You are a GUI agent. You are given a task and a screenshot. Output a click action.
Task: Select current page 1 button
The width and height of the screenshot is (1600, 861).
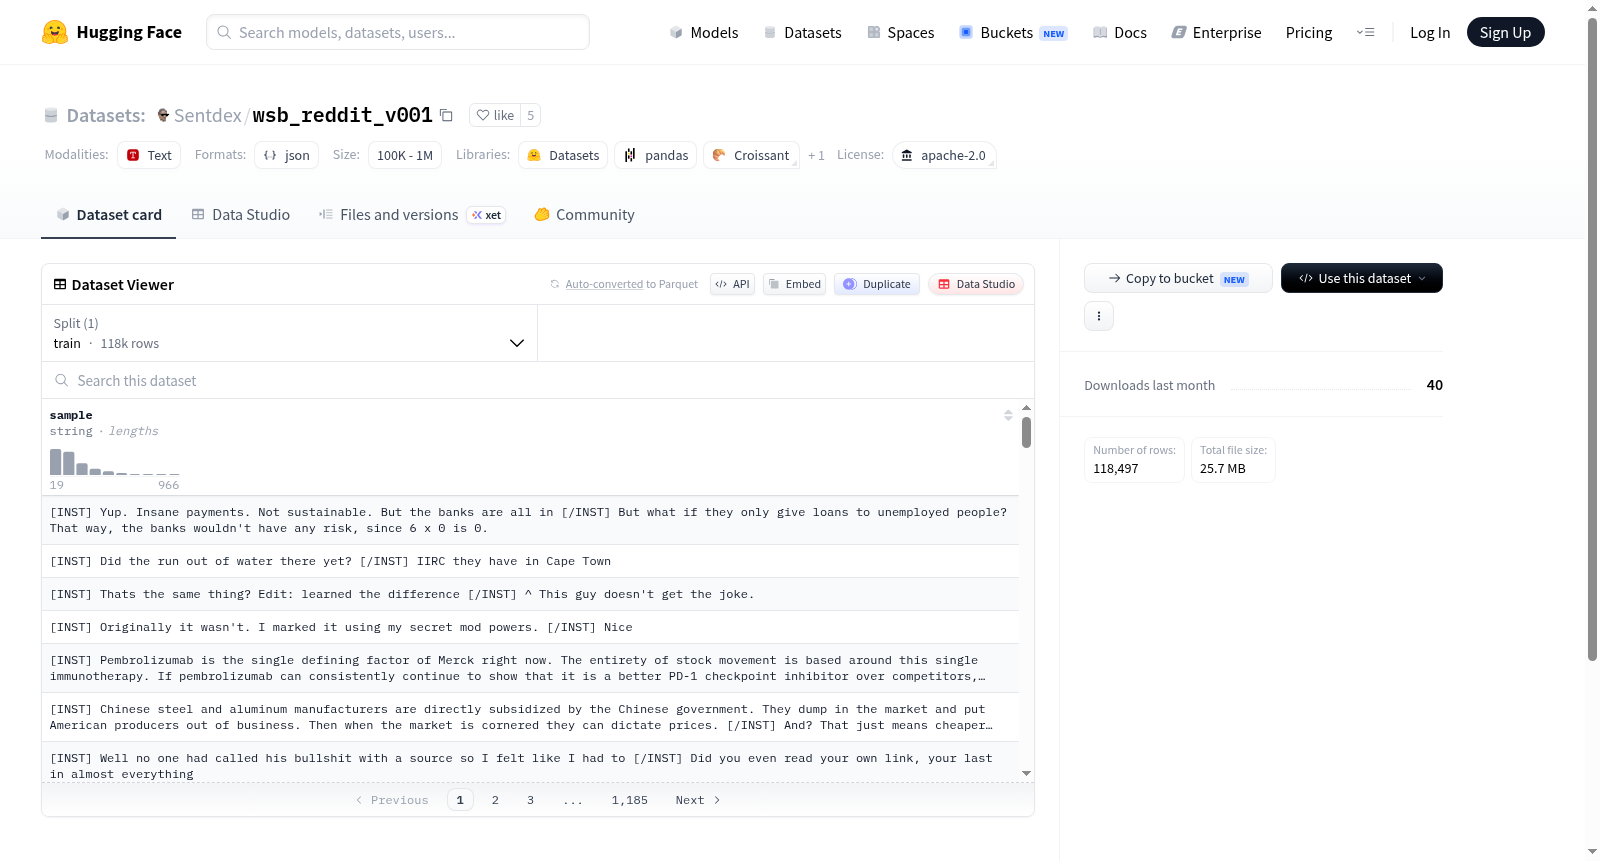click(x=460, y=800)
